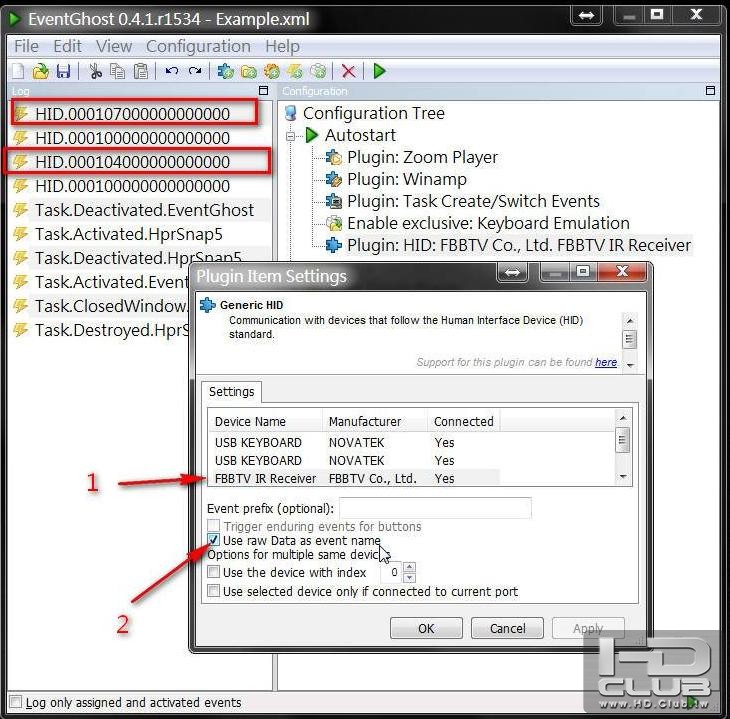Click the Configuration Tree root icon
730x719 pixels.
(x=291, y=113)
